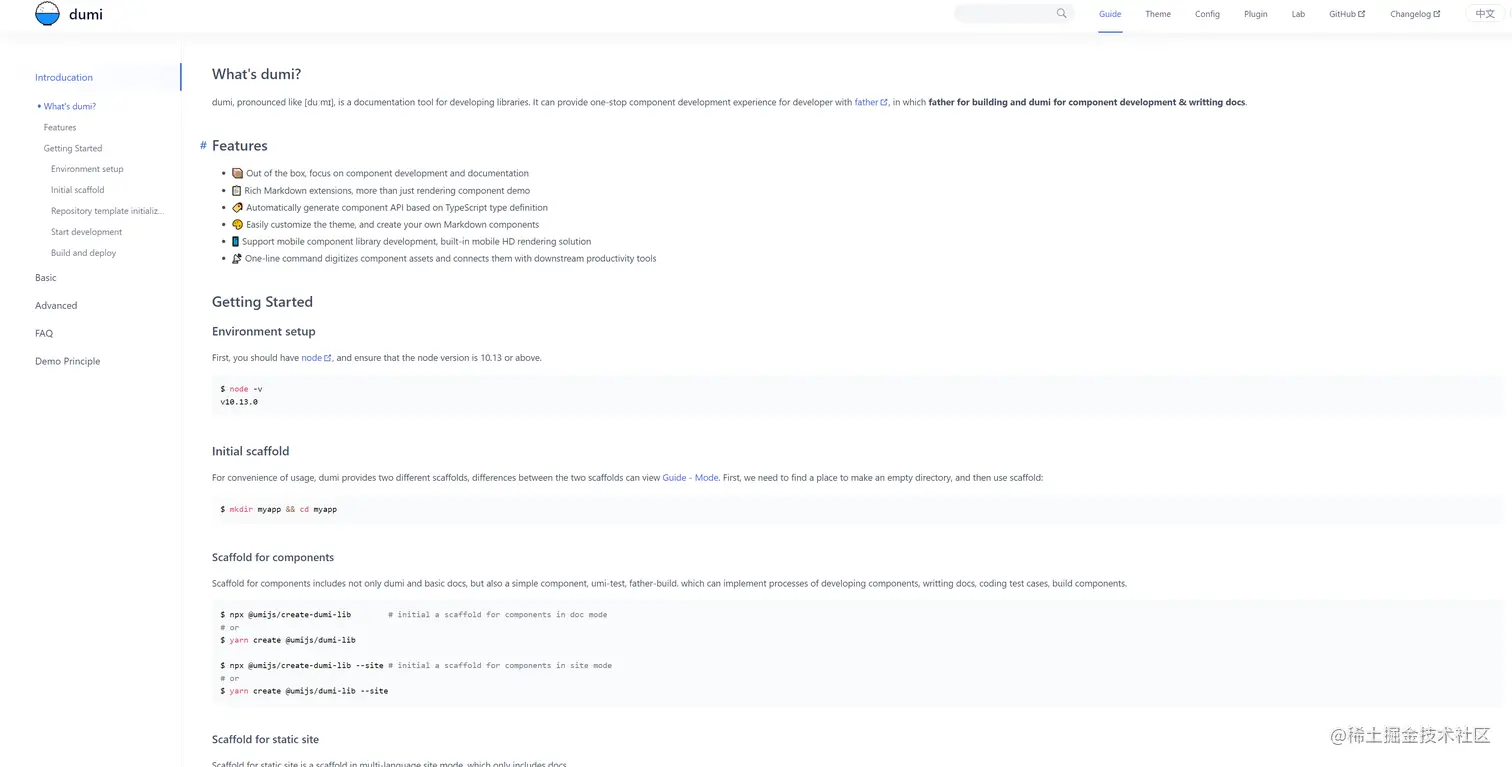The width and height of the screenshot is (1512, 767).
Task: Jump to Repository template initializ... in sidebar
Action: click(x=108, y=211)
